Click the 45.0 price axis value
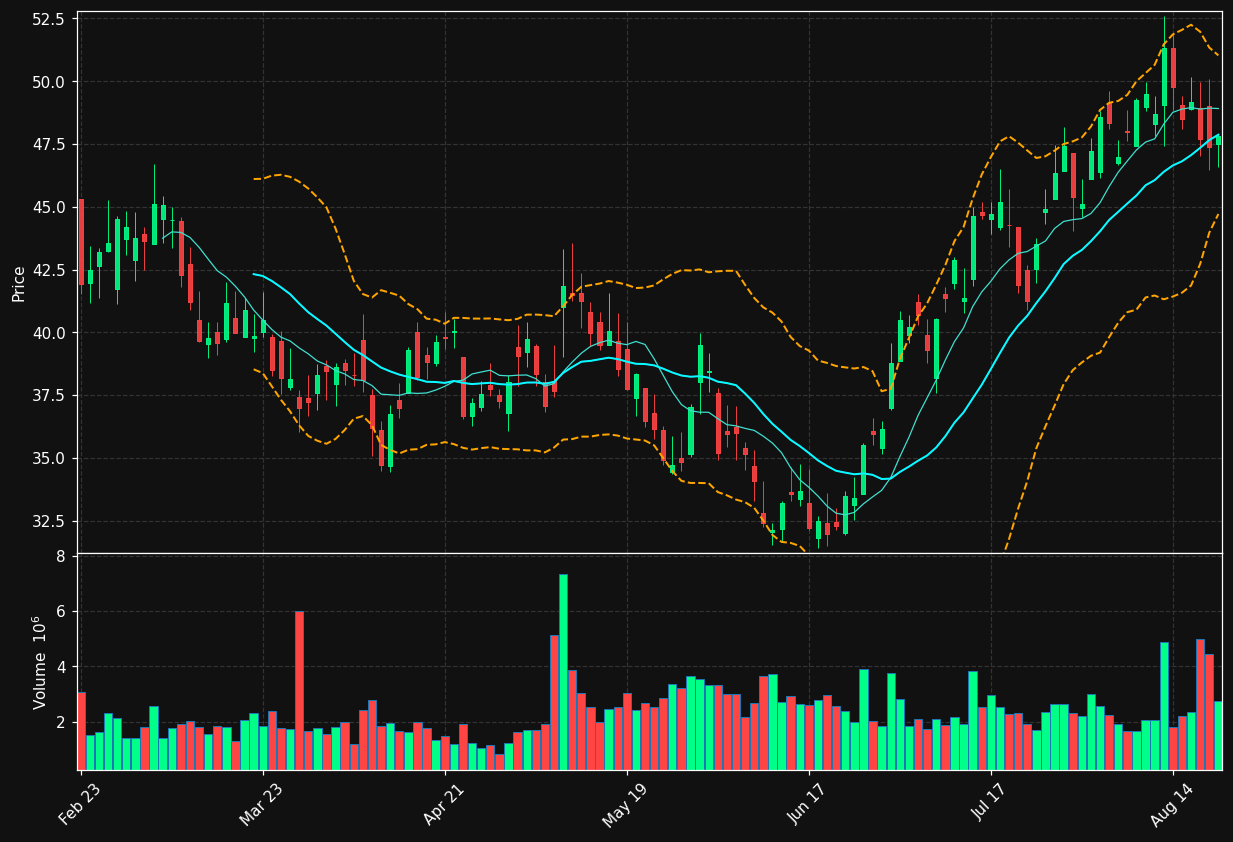Image resolution: width=1233 pixels, height=842 pixels. point(49,208)
